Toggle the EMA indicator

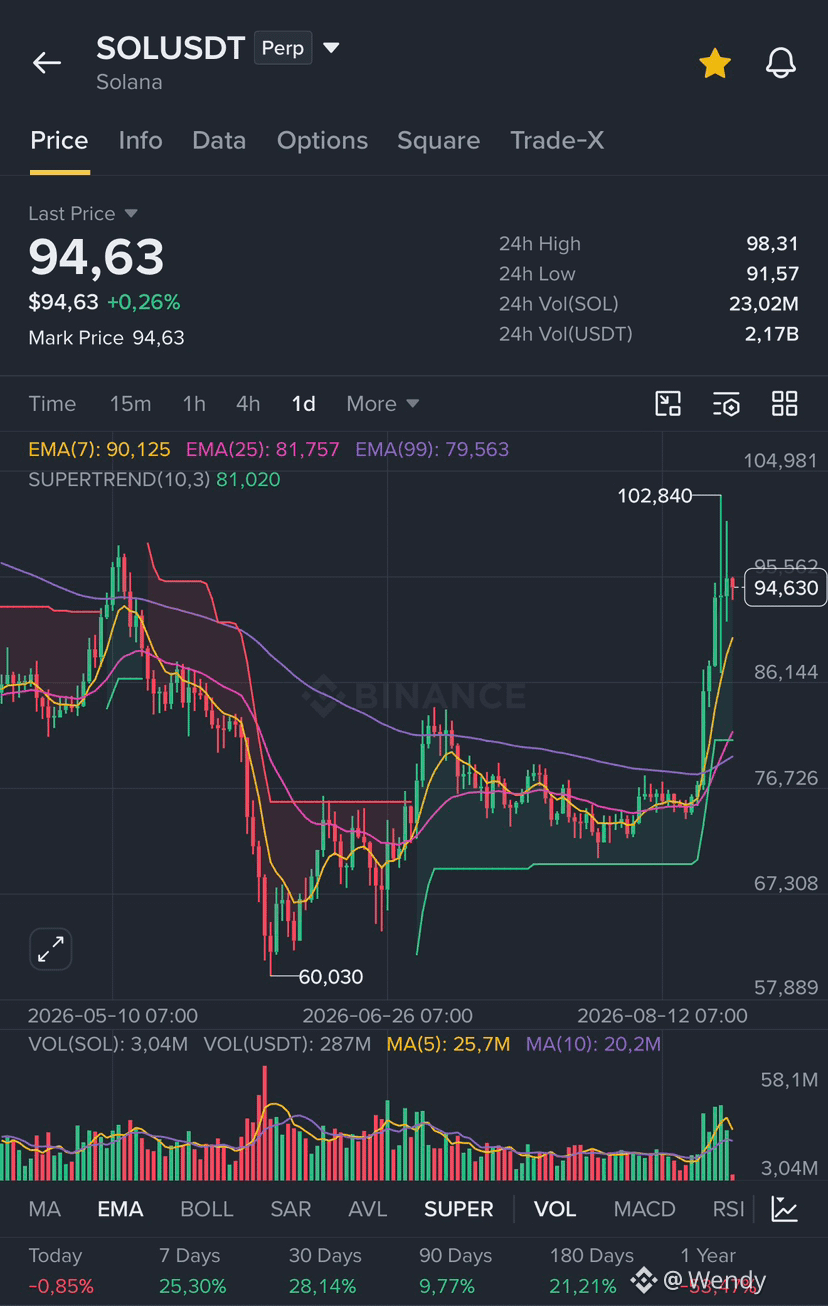point(120,1209)
